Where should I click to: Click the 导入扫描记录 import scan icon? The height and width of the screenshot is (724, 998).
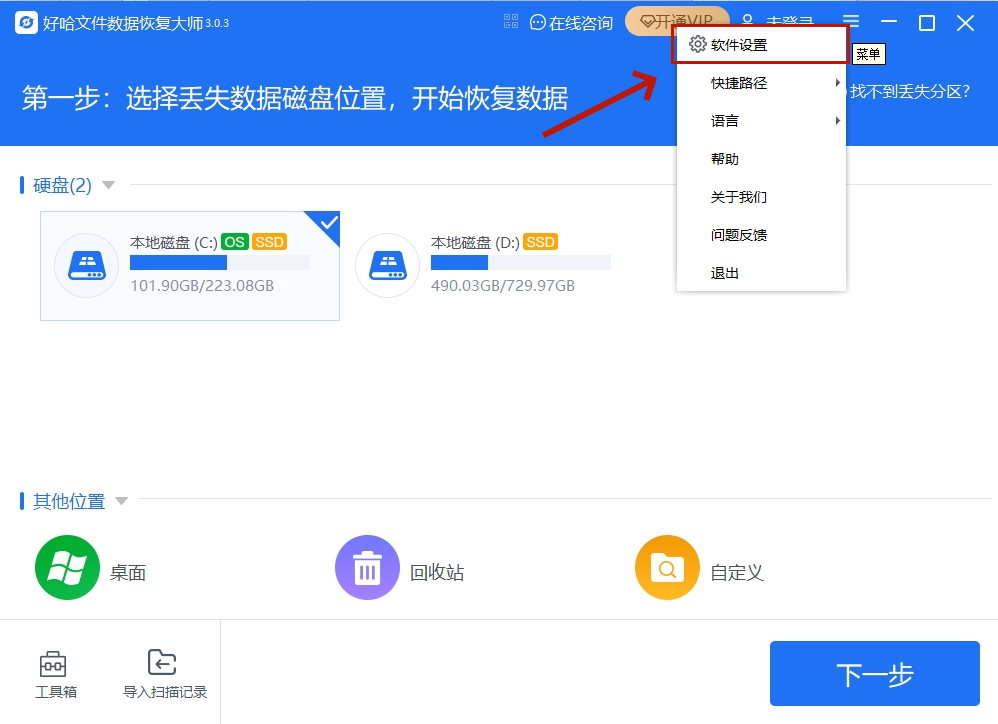point(162,663)
